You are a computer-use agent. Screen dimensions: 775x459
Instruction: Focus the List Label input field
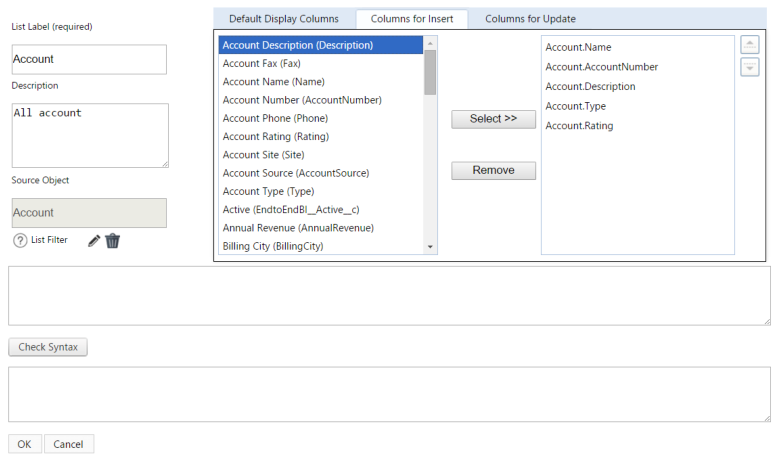89,59
